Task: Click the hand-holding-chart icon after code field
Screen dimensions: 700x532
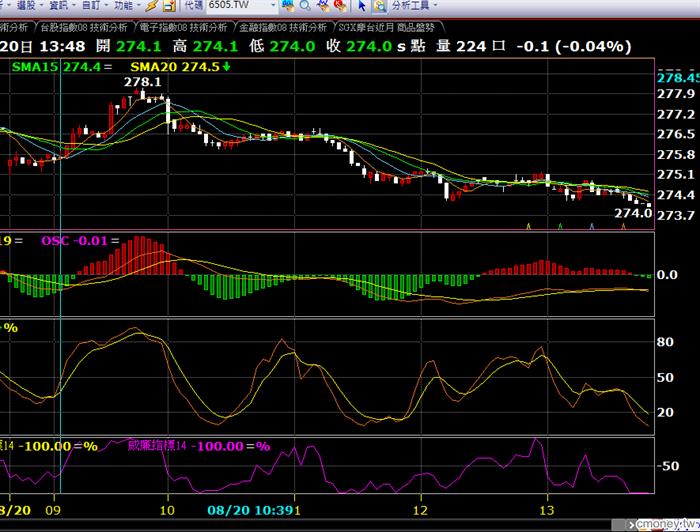Action: (x=288, y=6)
